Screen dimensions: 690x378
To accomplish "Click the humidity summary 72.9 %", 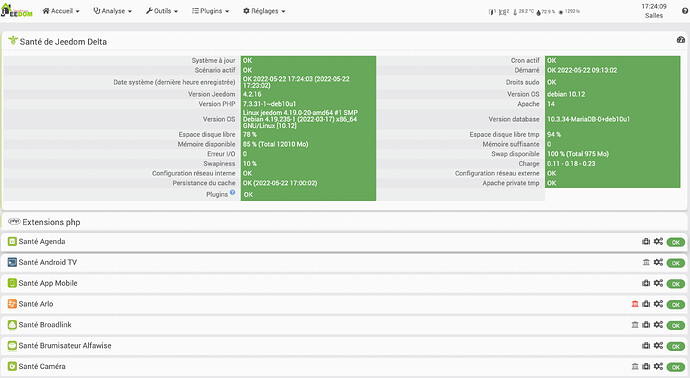I will point(546,12).
